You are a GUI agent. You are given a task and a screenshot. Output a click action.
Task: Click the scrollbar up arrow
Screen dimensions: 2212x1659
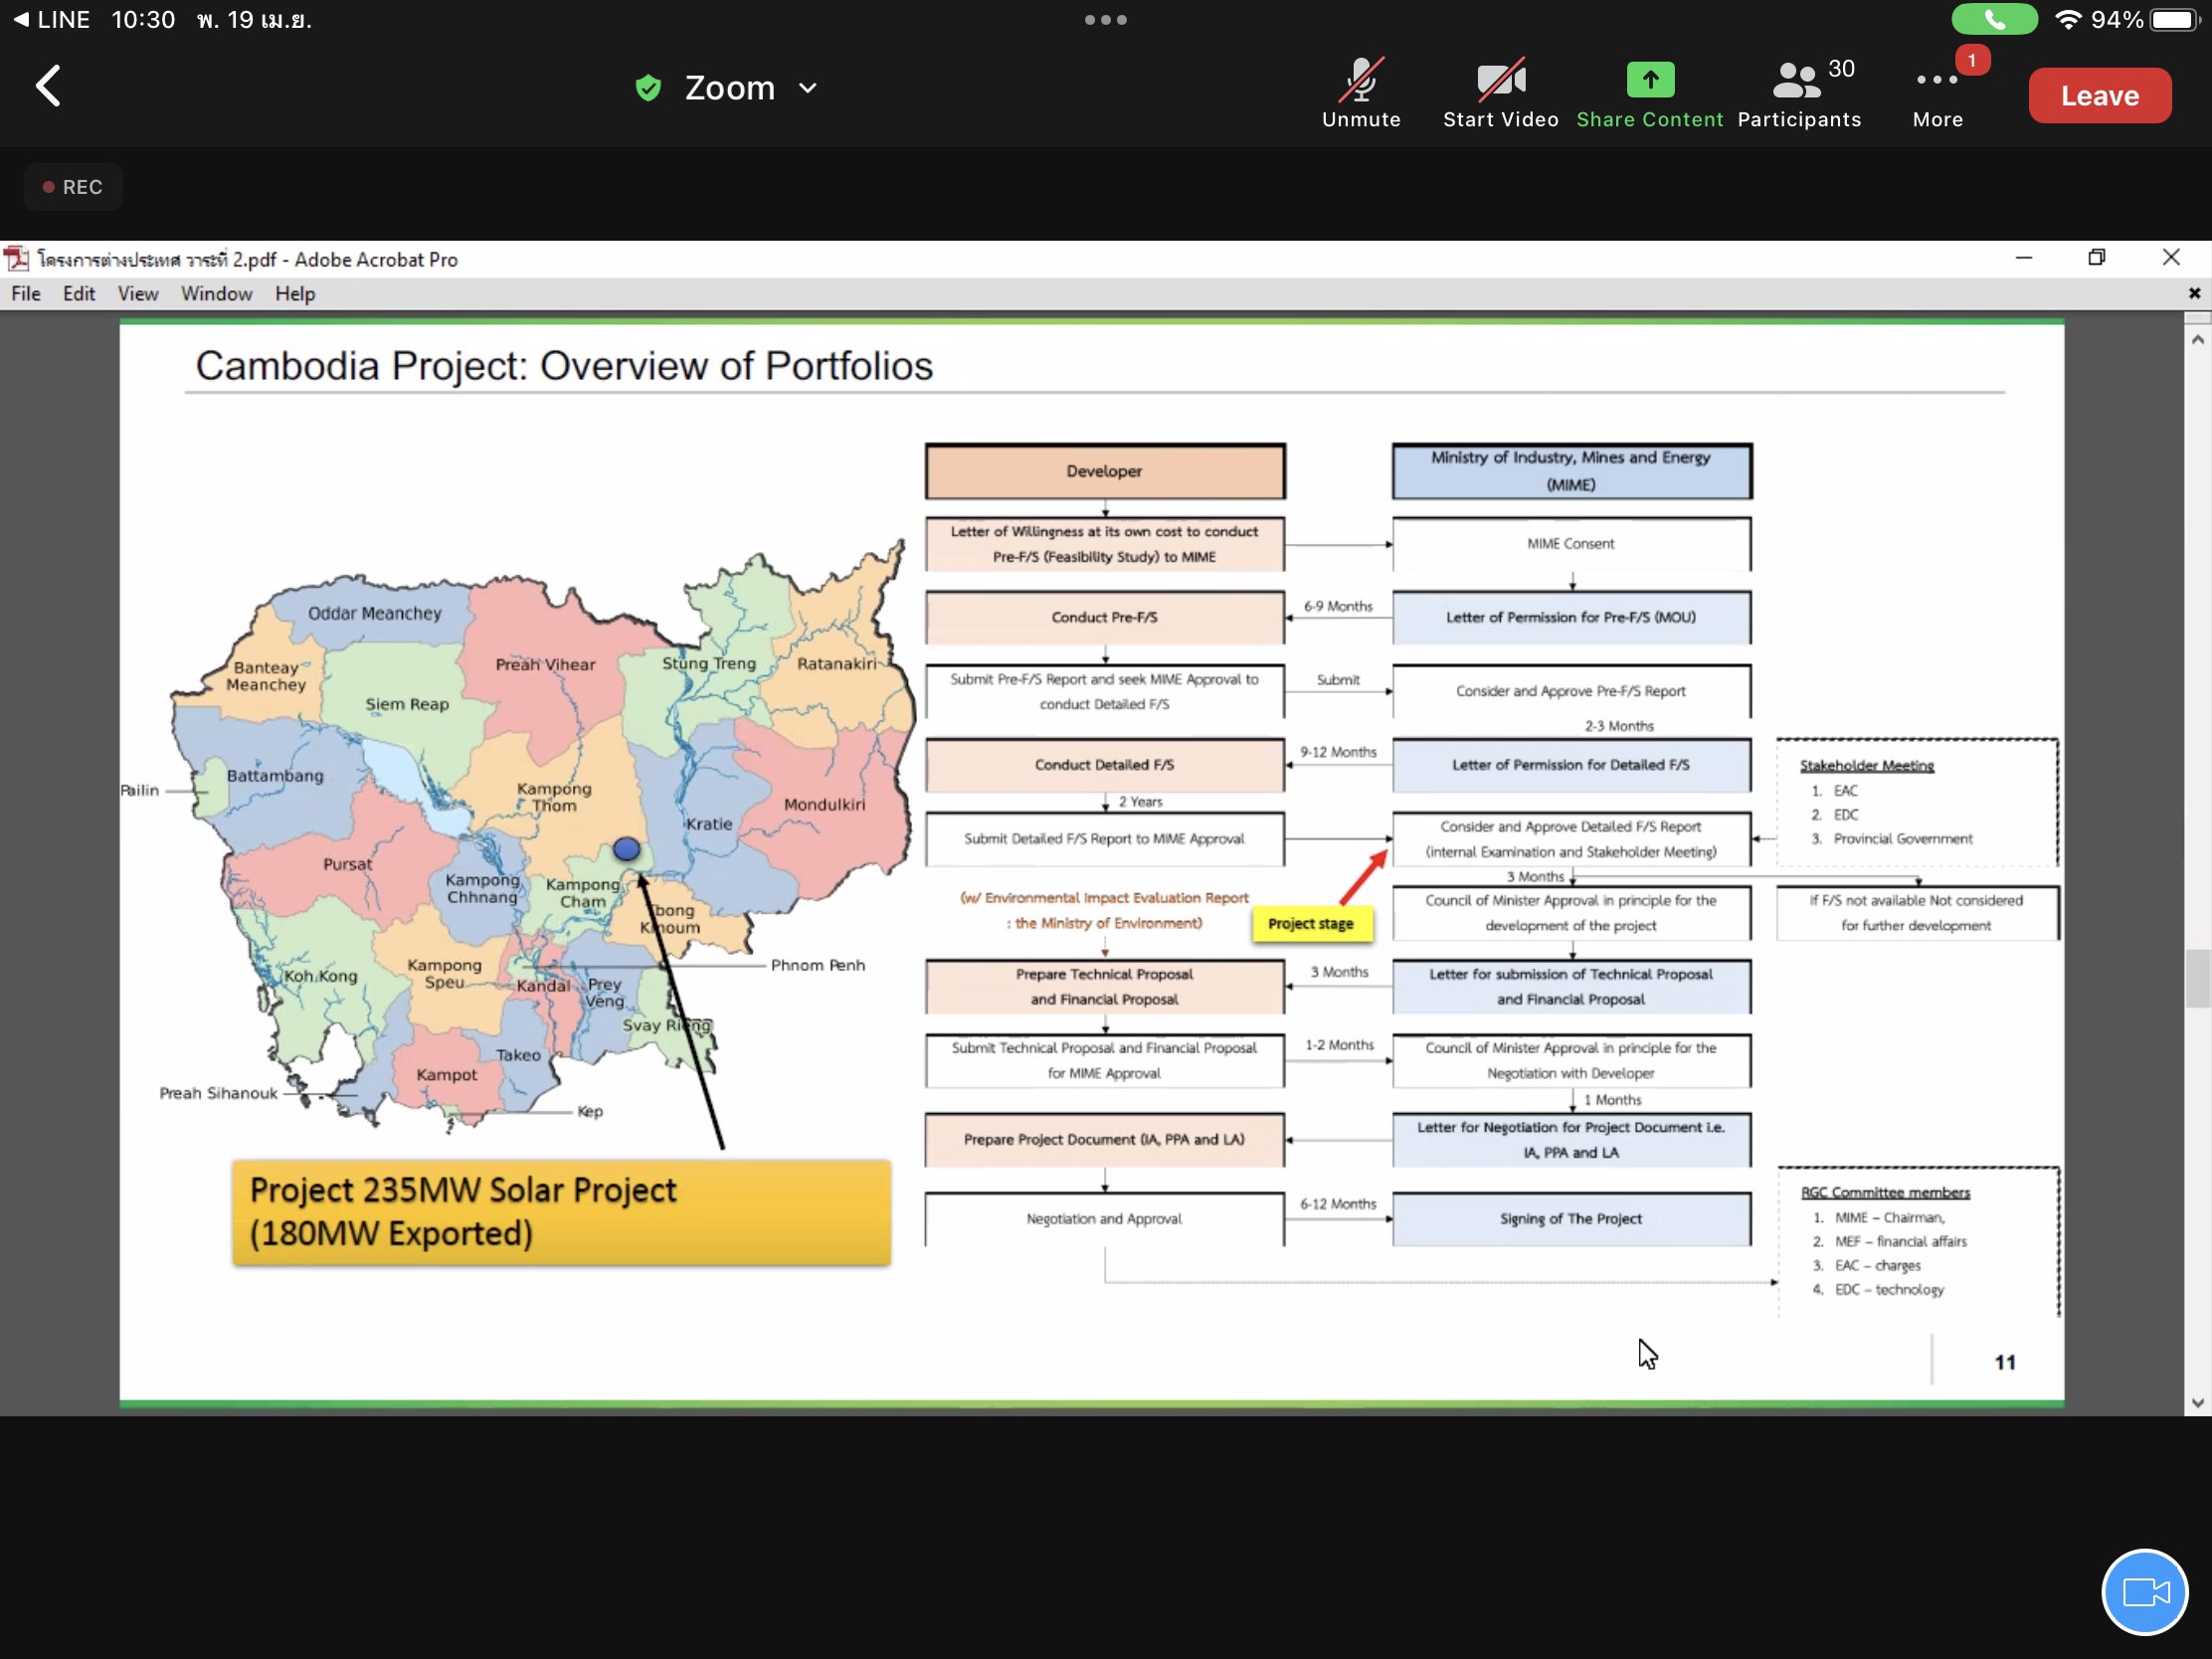tap(2197, 340)
